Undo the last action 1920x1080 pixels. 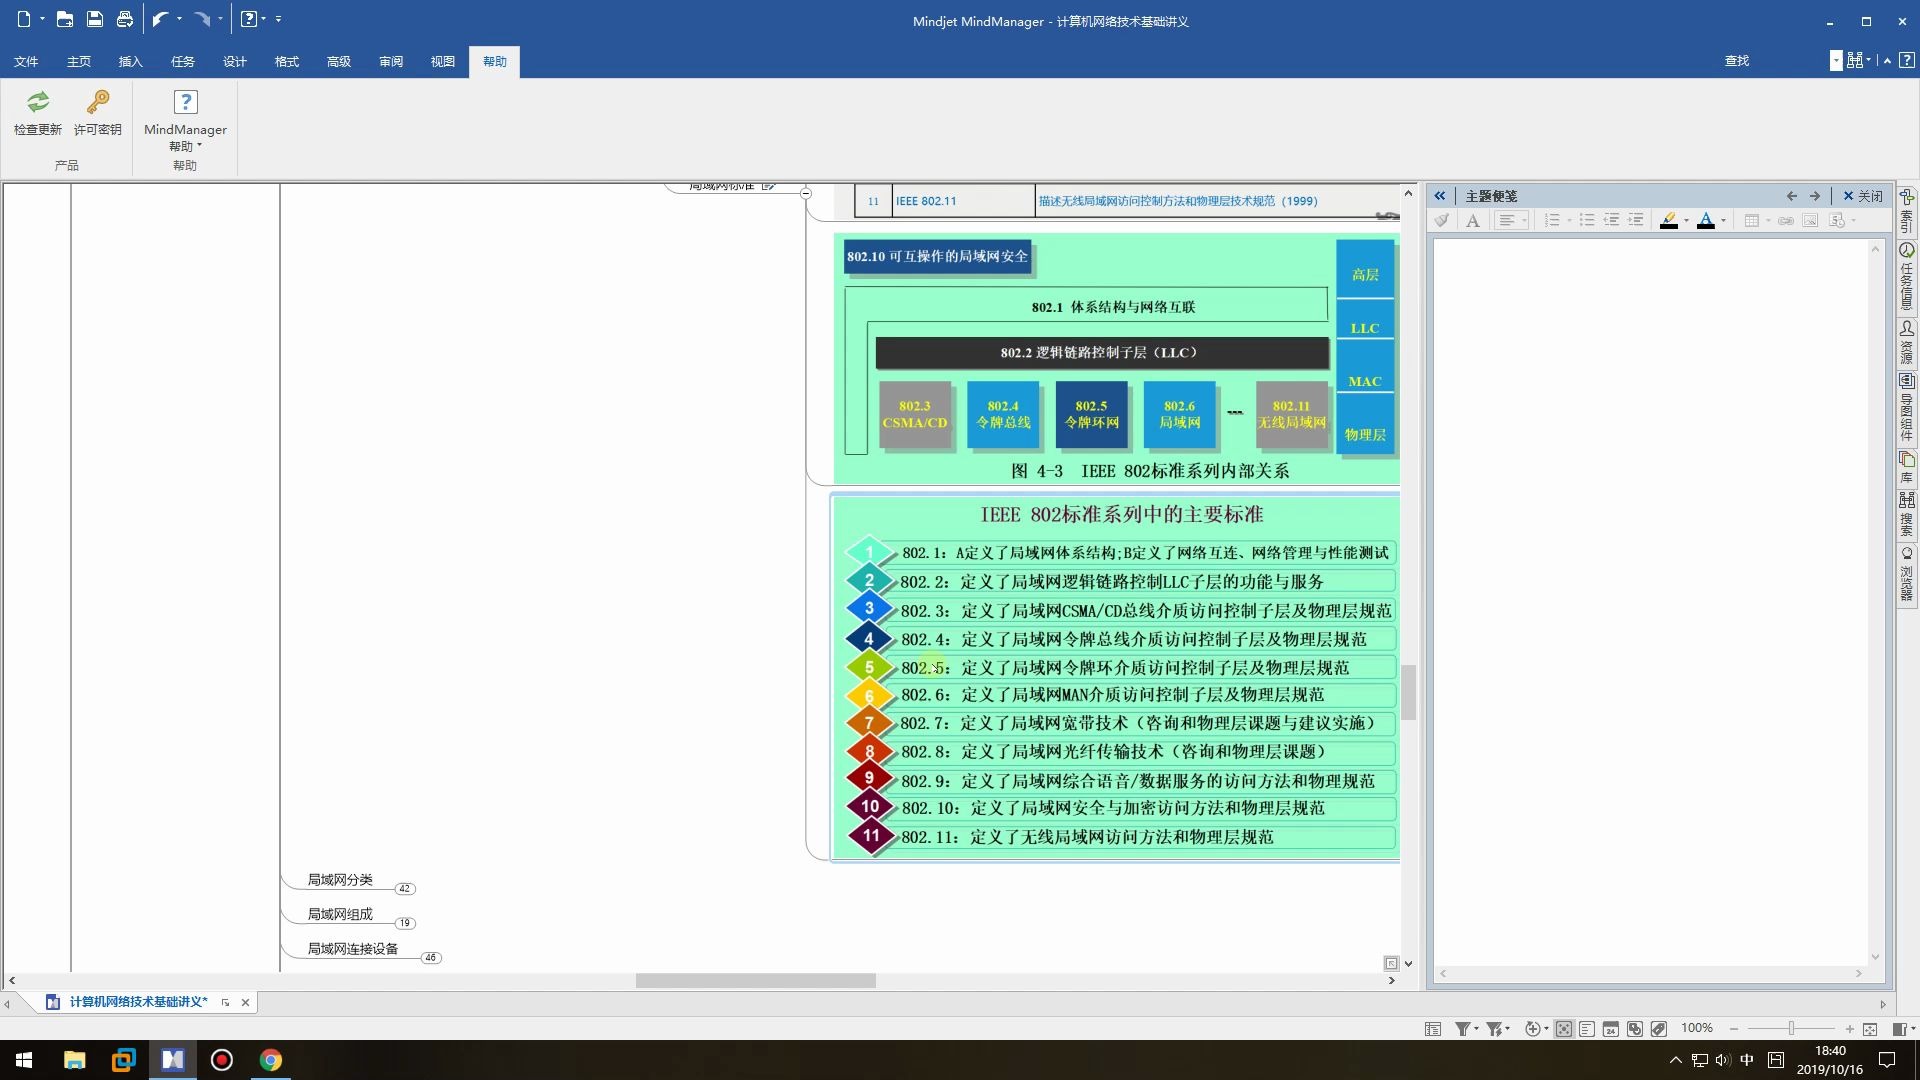[161, 19]
